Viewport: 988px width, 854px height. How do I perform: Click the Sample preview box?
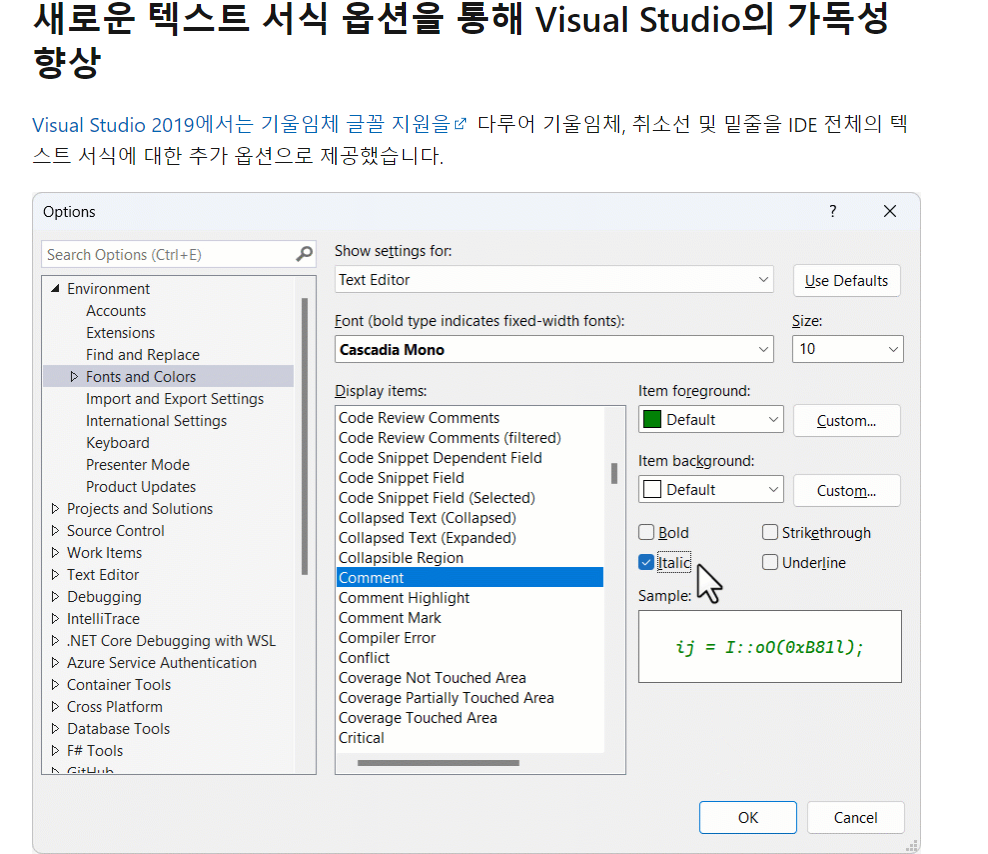[x=770, y=647]
